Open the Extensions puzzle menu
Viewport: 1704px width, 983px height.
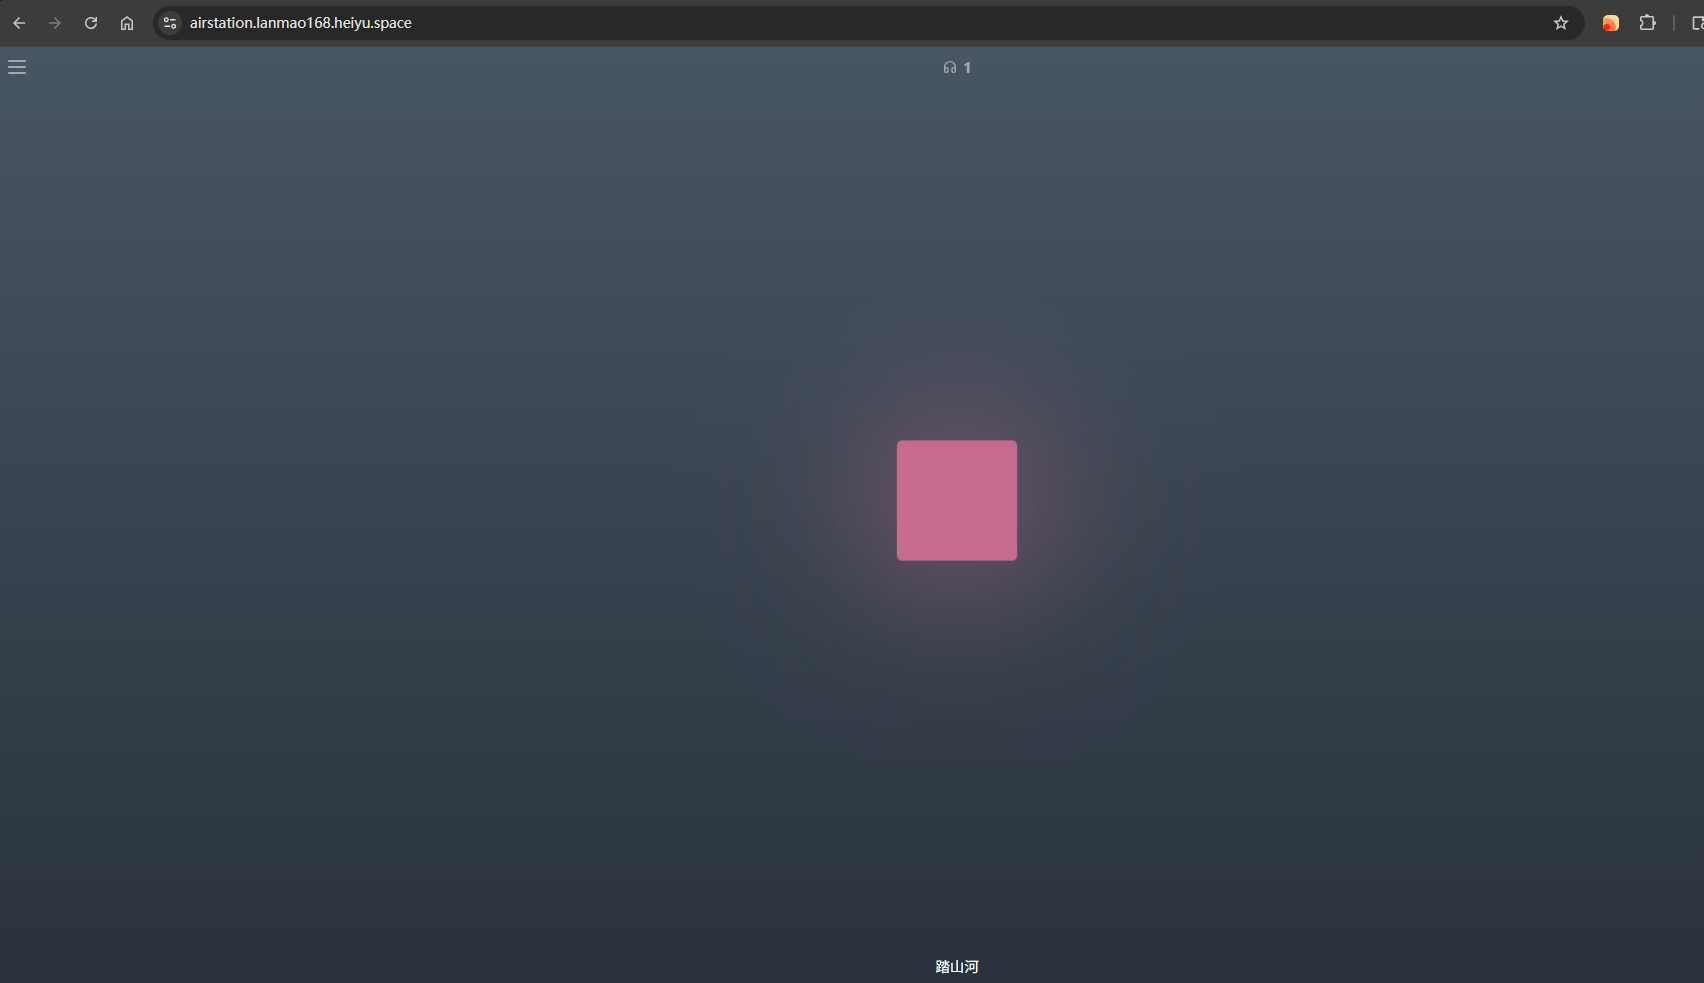coord(1647,23)
